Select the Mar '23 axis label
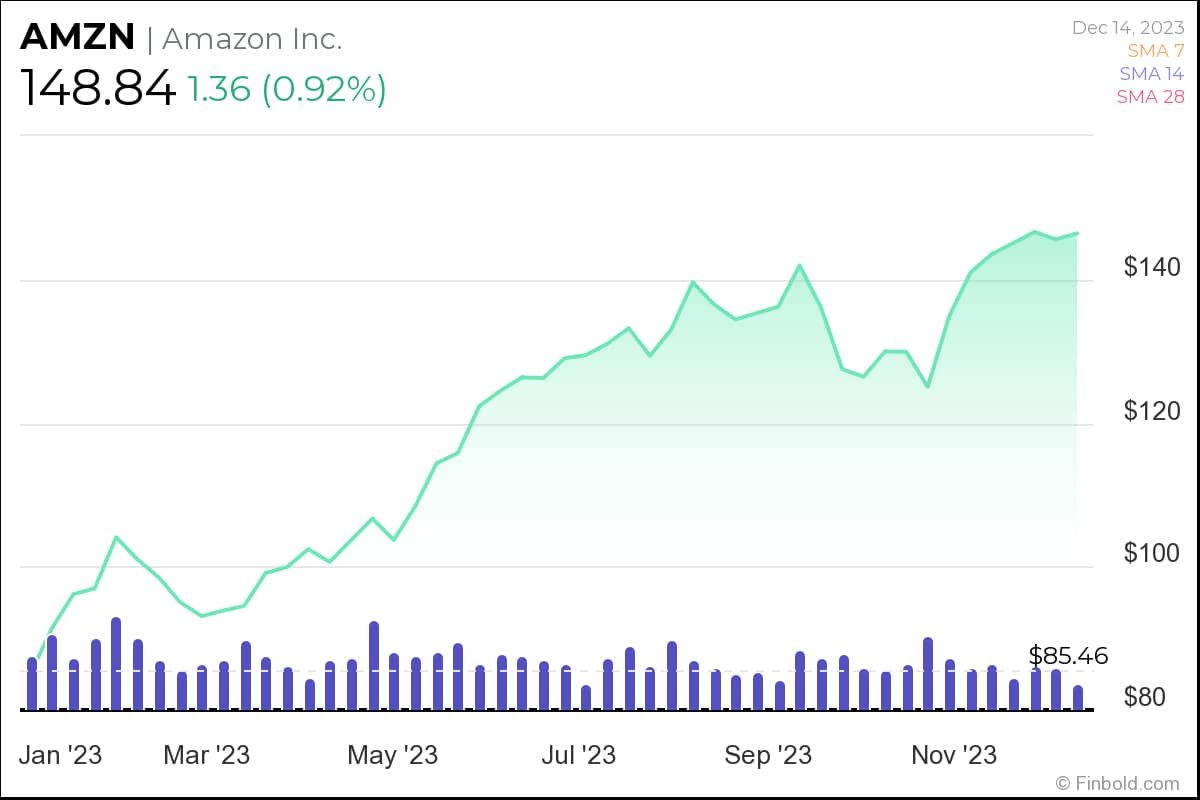This screenshot has width=1200, height=800. [206, 755]
